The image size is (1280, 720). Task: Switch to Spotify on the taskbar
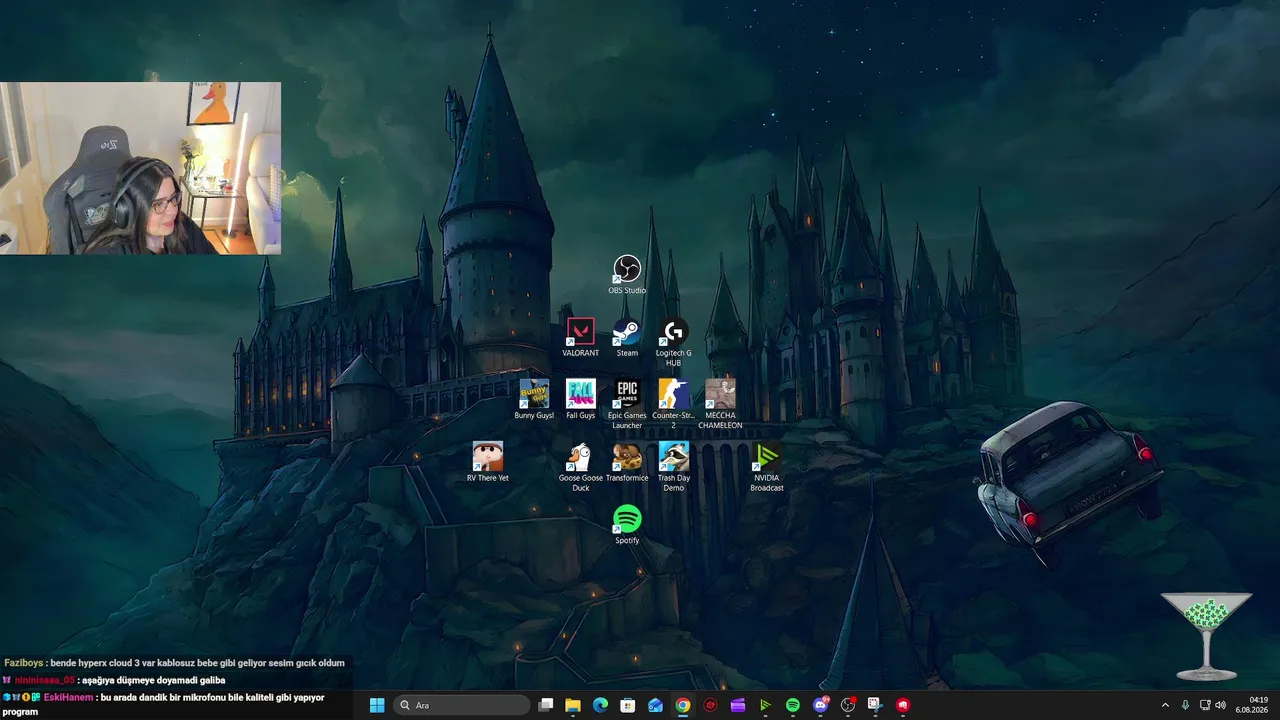pyautogui.click(x=793, y=705)
